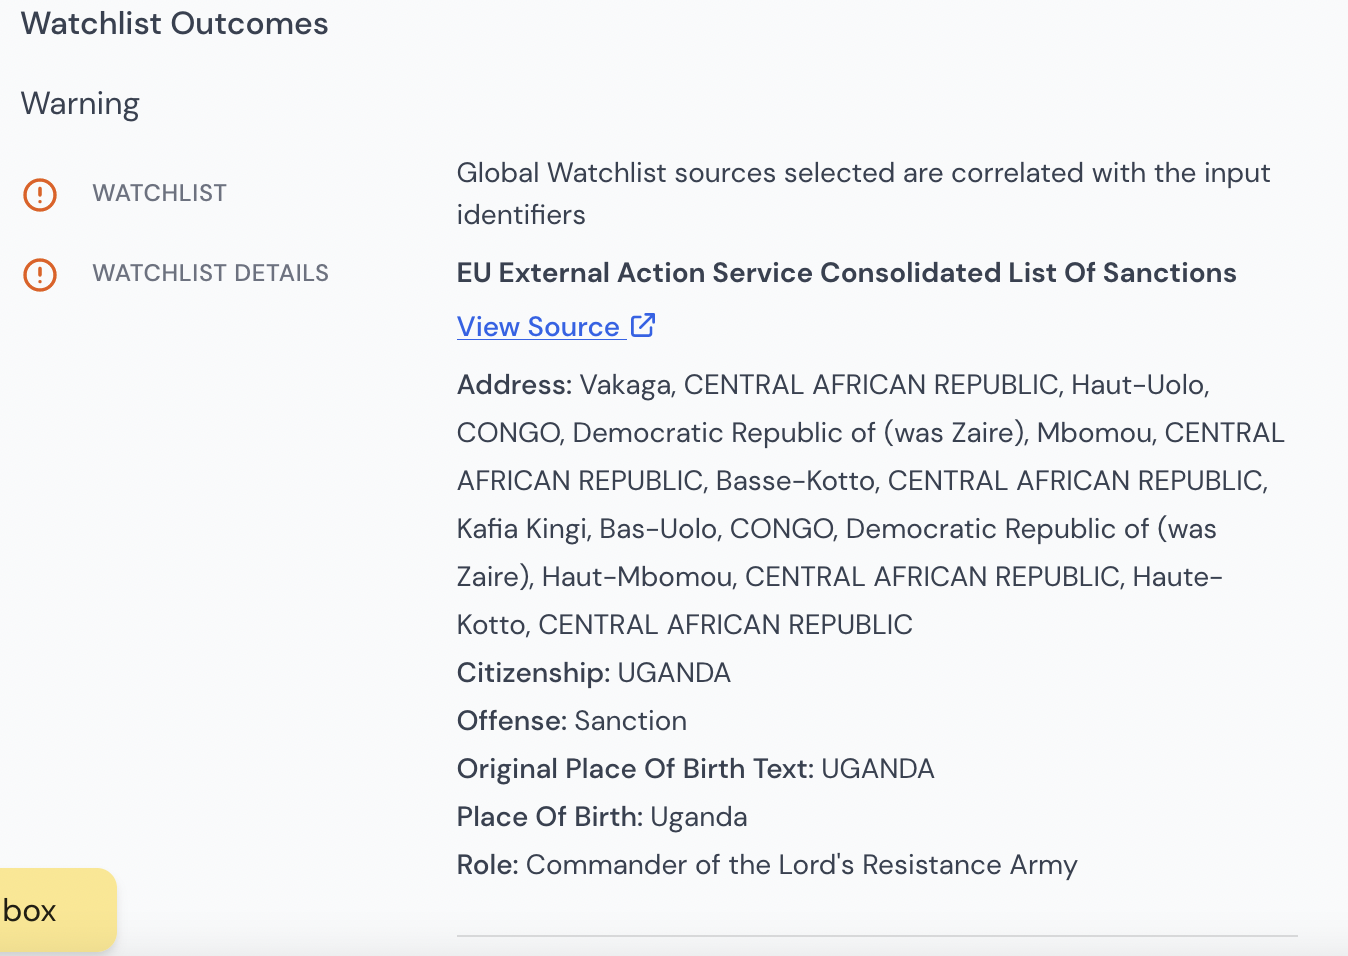Click the Offense field label
1348x956 pixels.
click(512, 721)
